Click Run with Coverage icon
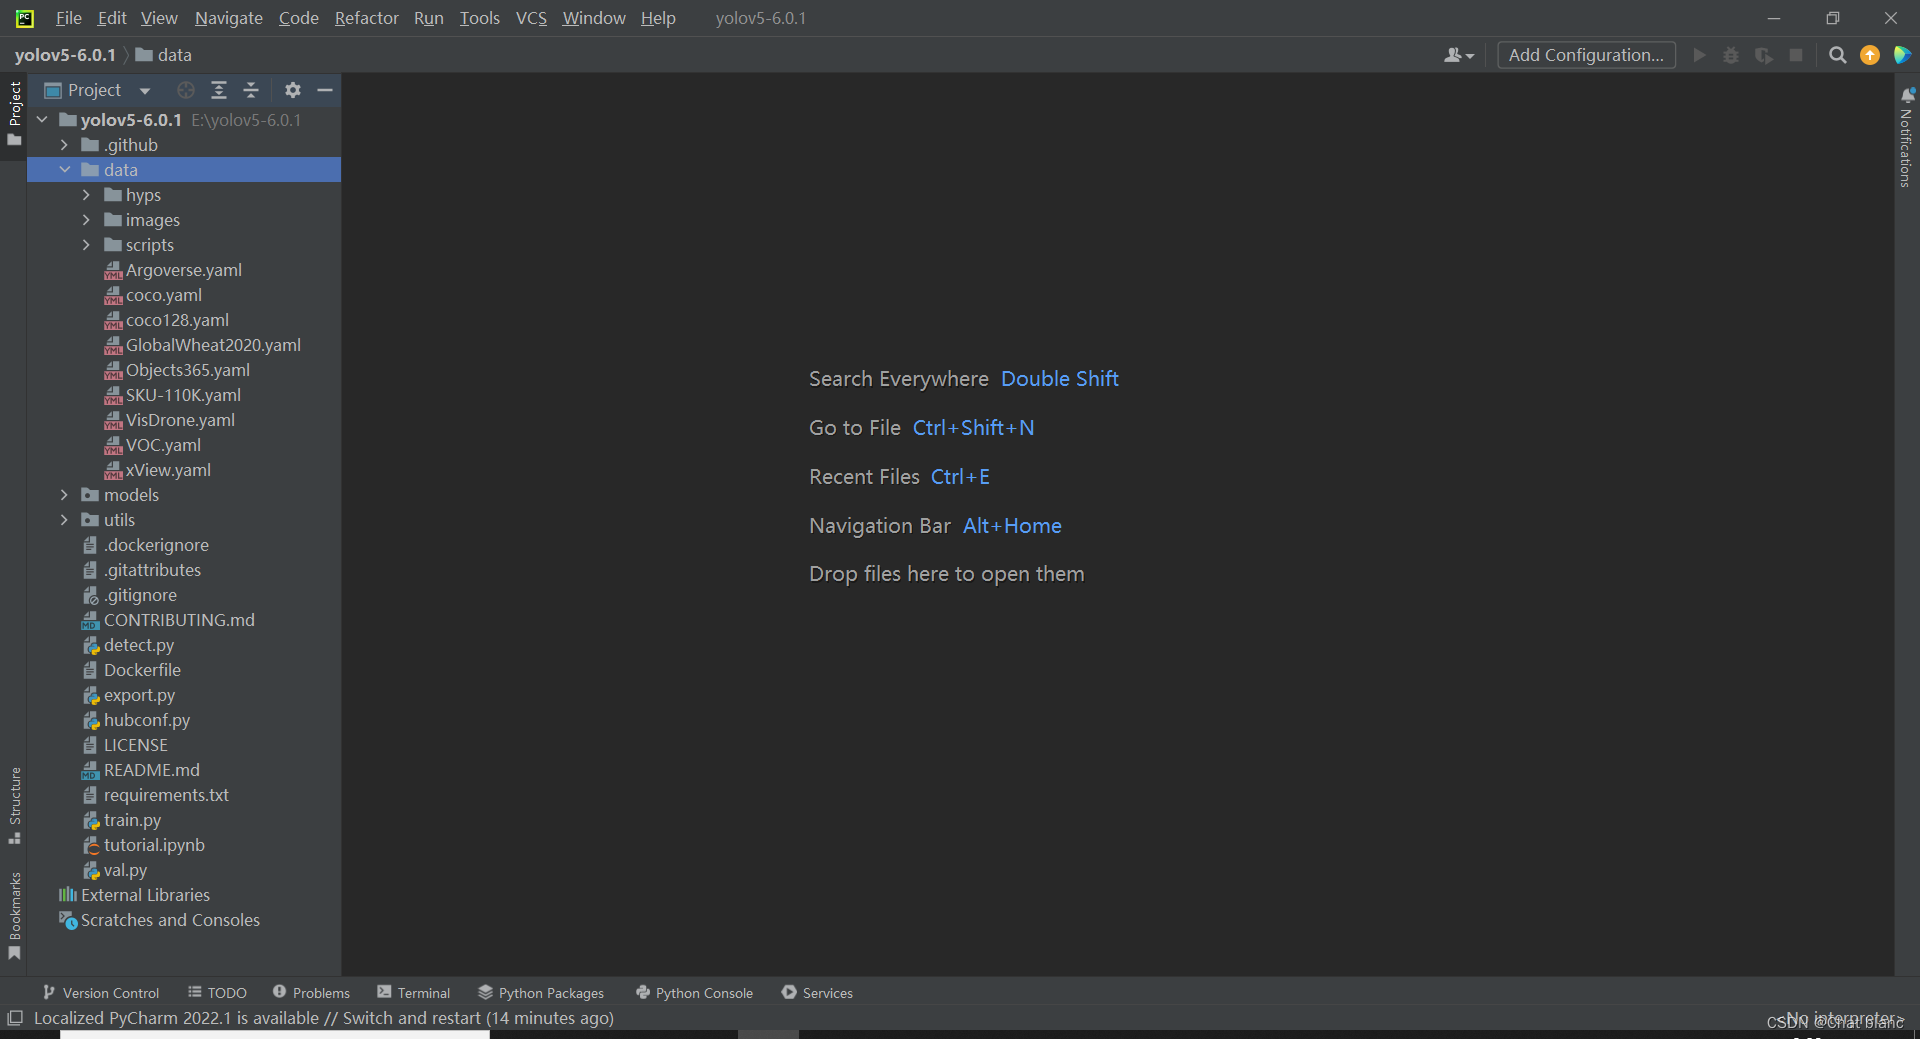Viewport: 1920px width, 1039px height. tap(1764, 55)
